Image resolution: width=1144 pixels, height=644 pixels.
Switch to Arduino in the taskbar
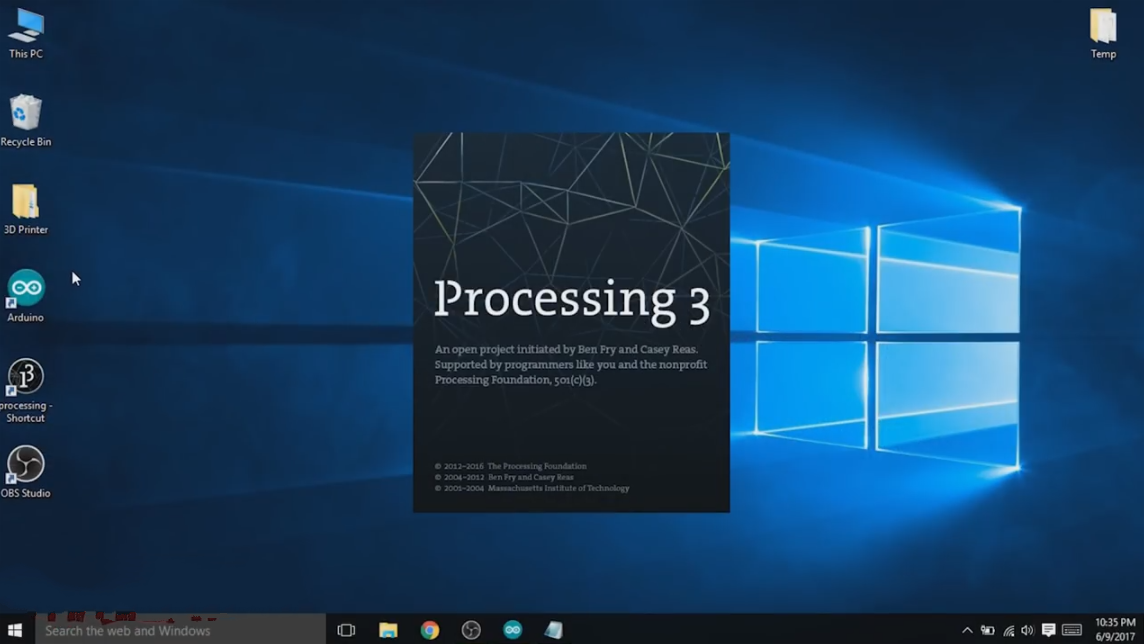pyautogui.click(x=513, y=630)
